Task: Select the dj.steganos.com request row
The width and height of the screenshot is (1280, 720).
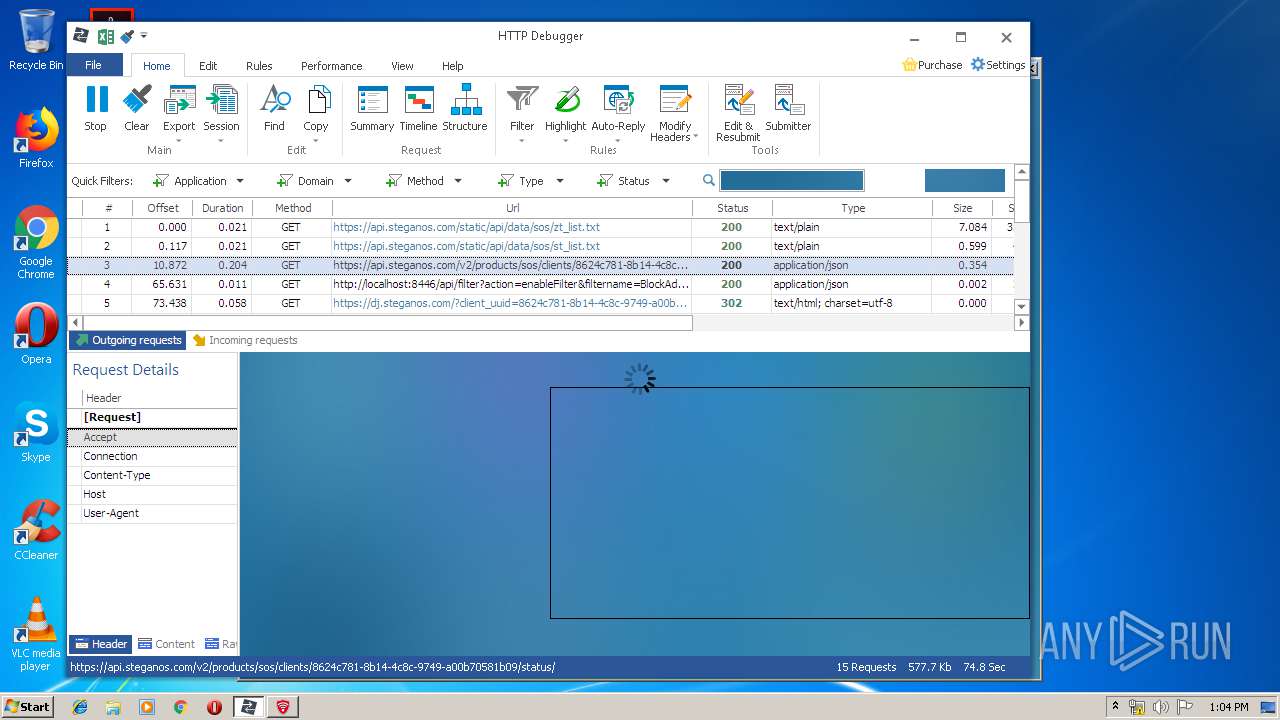Action: click(540, 303)
